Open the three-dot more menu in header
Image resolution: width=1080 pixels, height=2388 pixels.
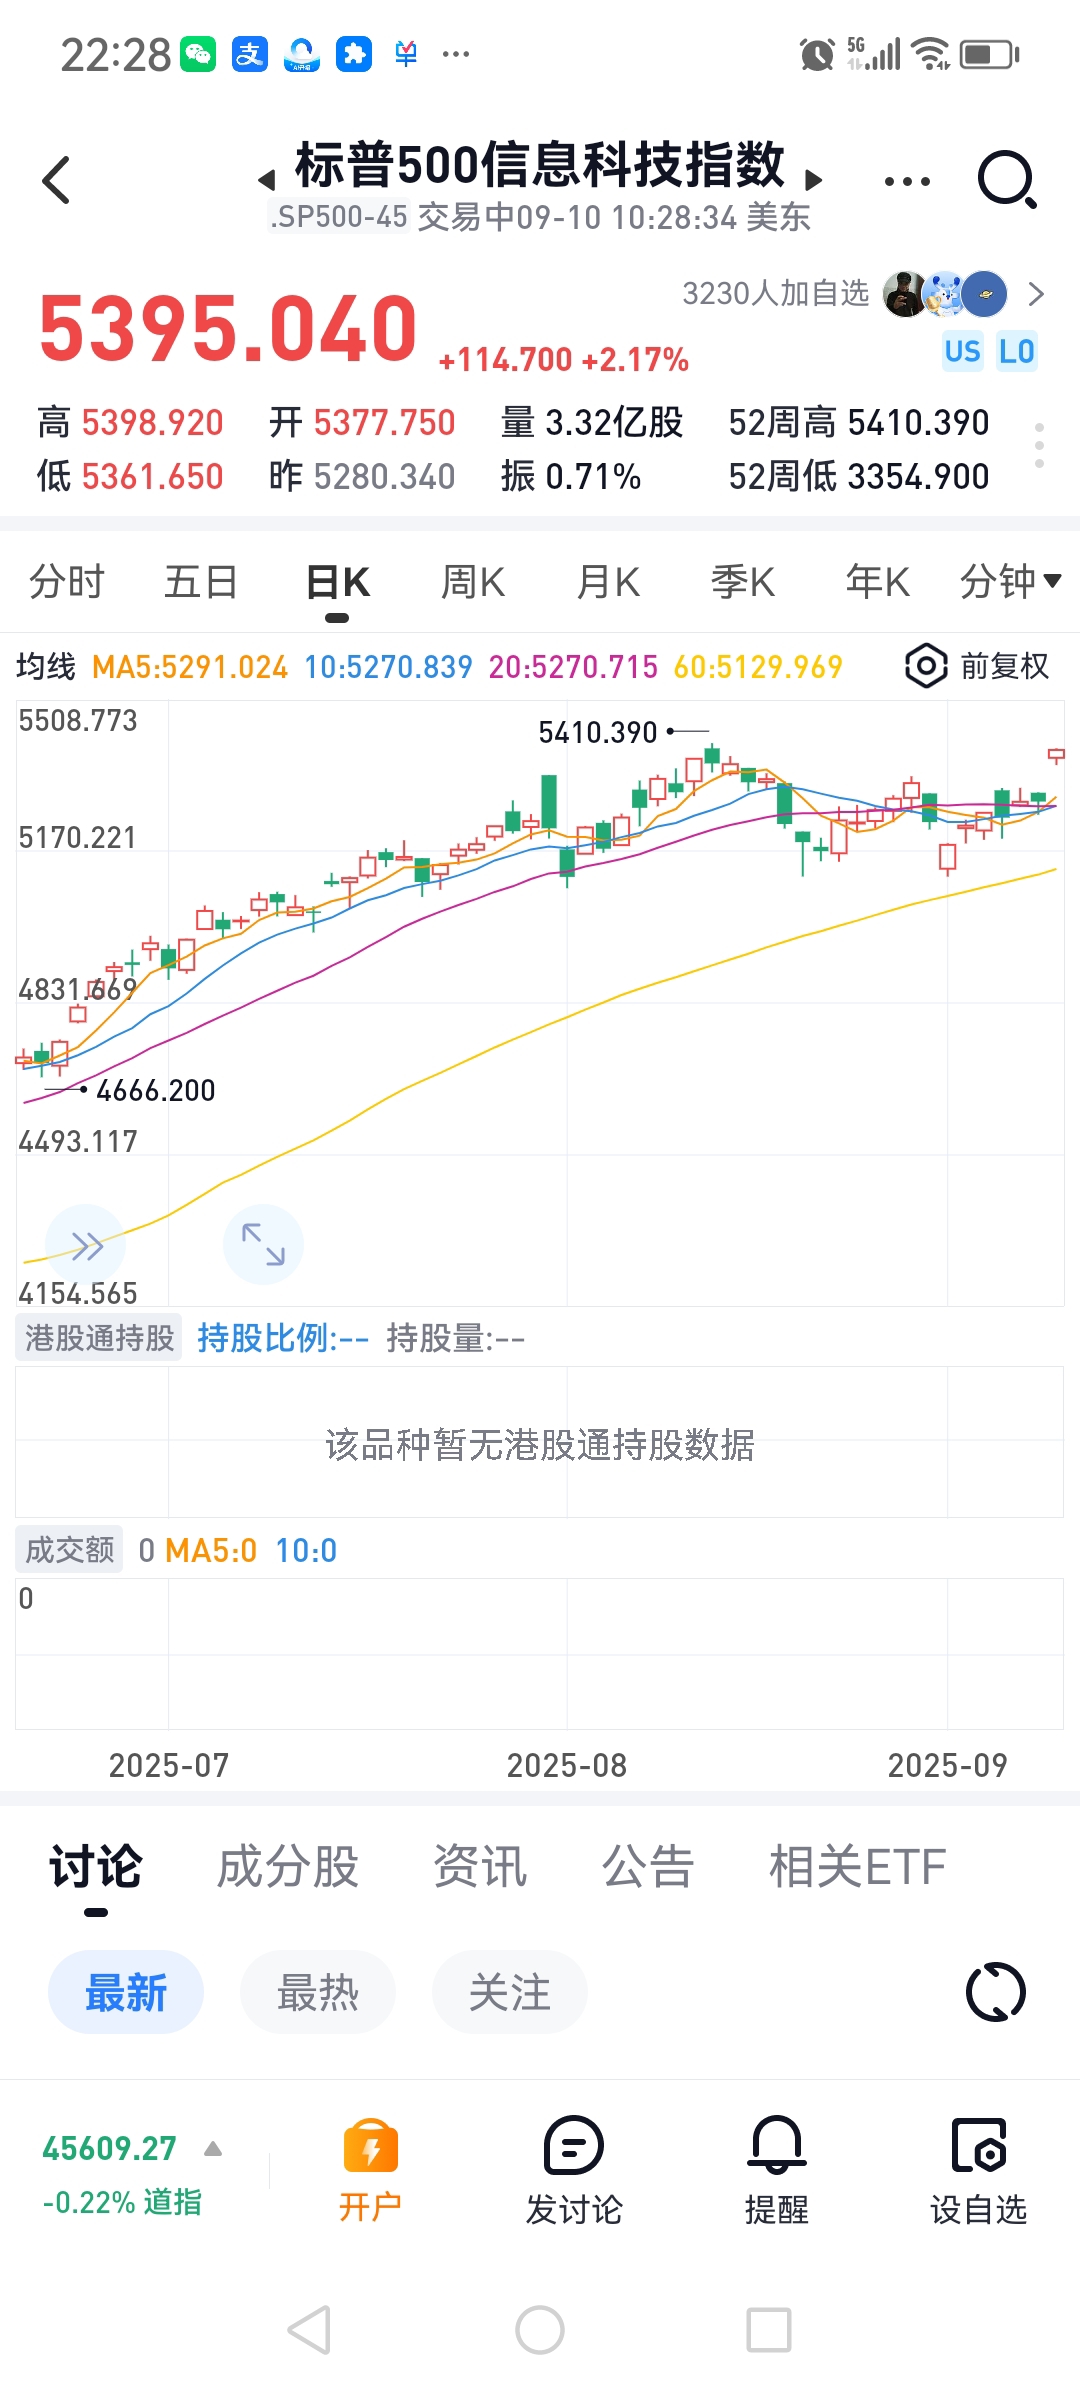[x=907, y=181]
